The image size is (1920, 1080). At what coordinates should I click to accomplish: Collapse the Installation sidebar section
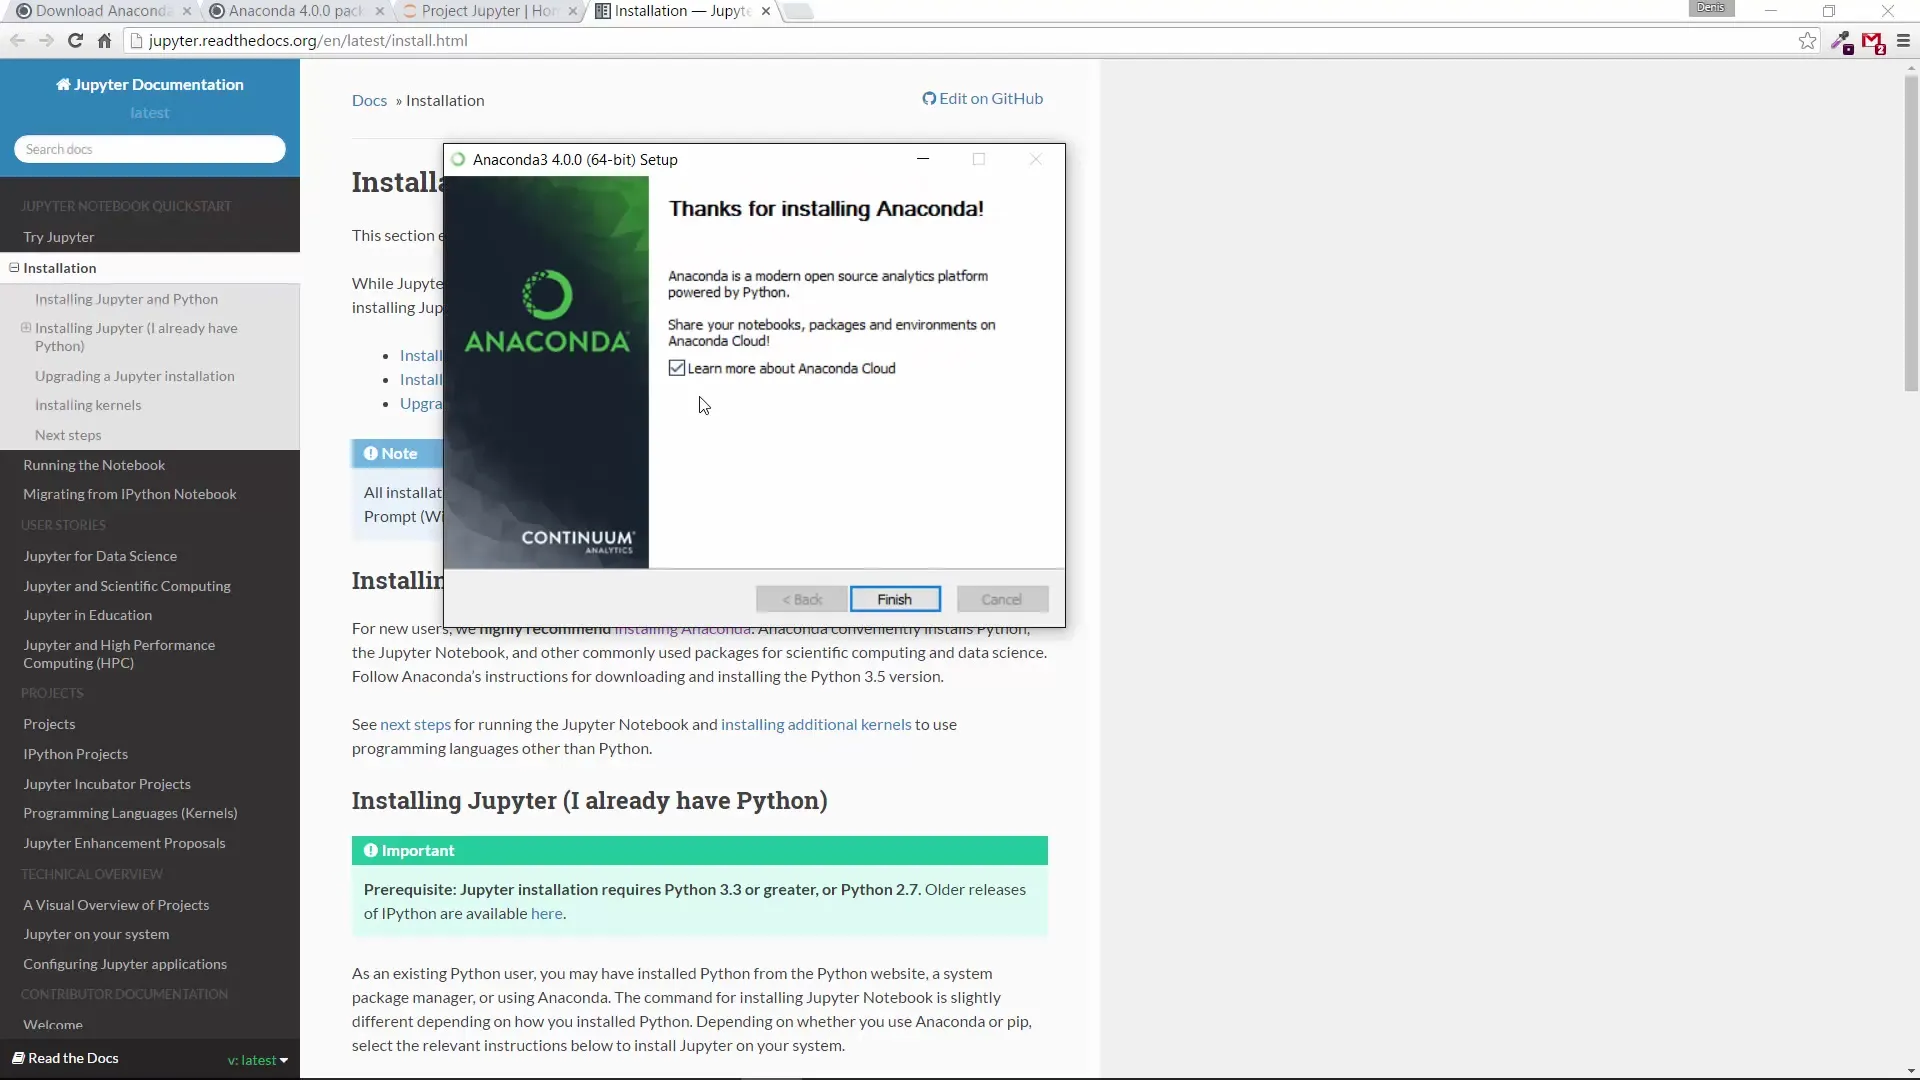(14, 268)
